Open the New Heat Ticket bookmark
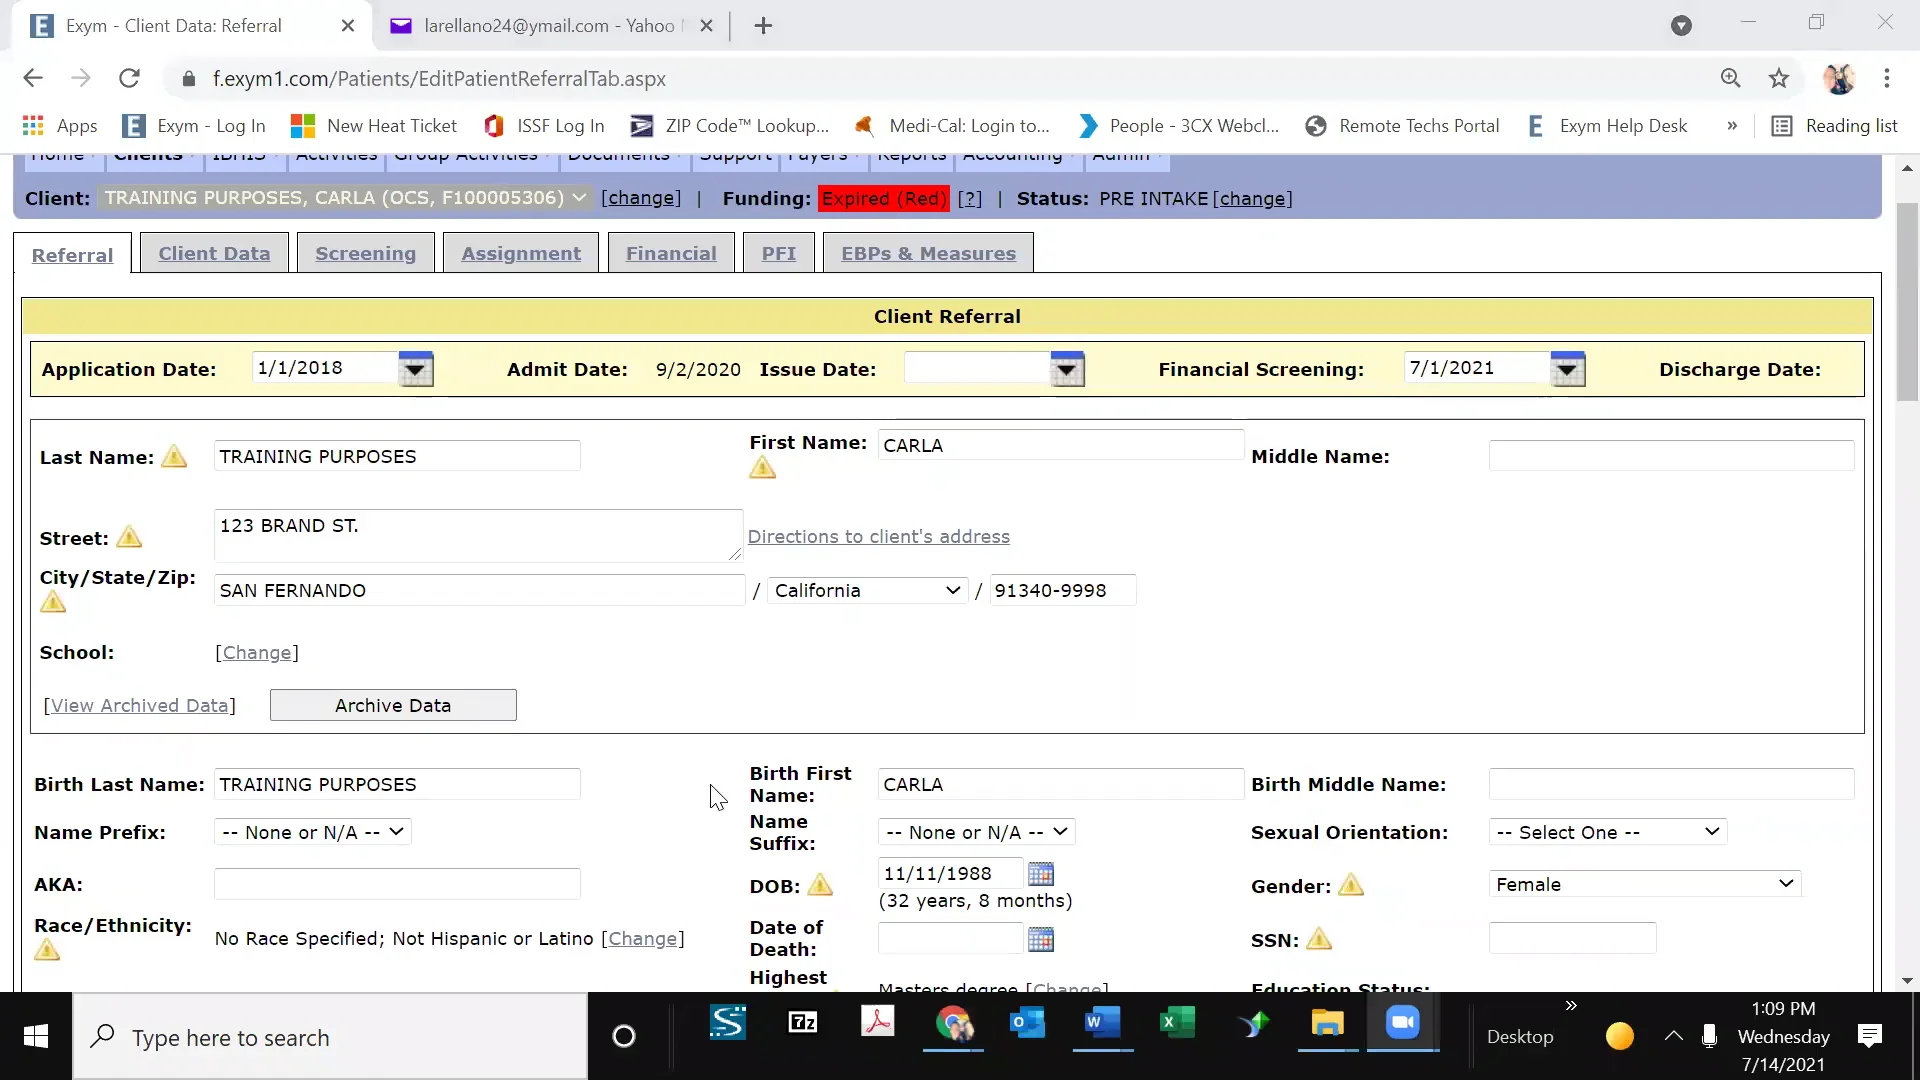The height and width of the screenshot is (1080, 1920). coord(390,126)
